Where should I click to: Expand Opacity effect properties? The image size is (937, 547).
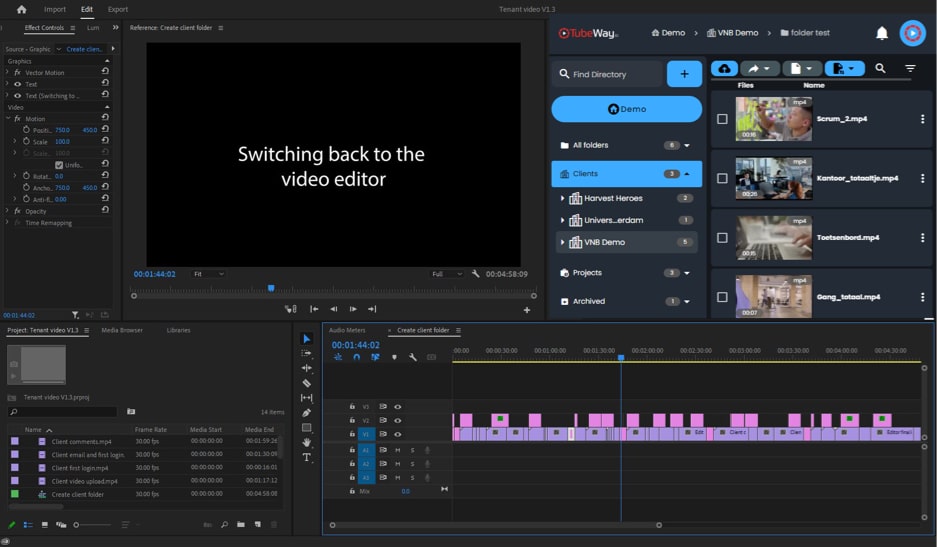[7, 211]
